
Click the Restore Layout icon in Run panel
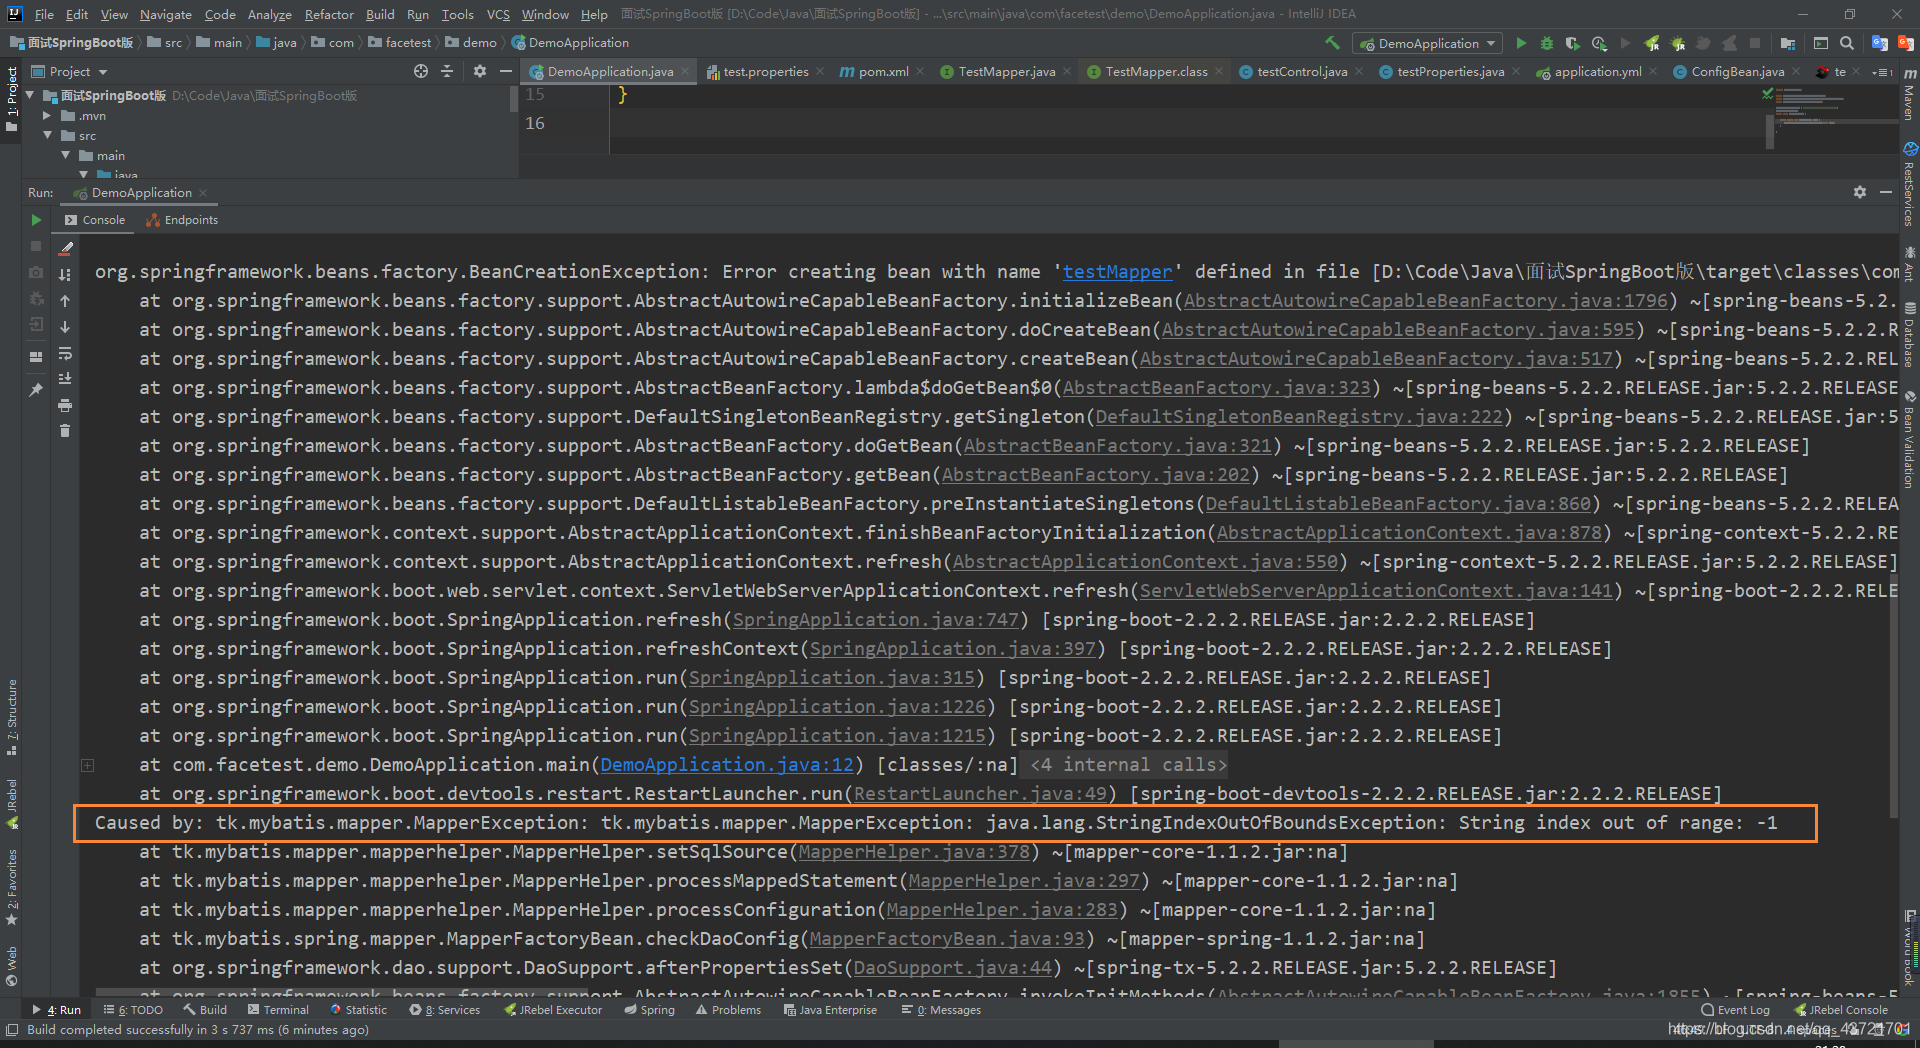coord(36,357)
